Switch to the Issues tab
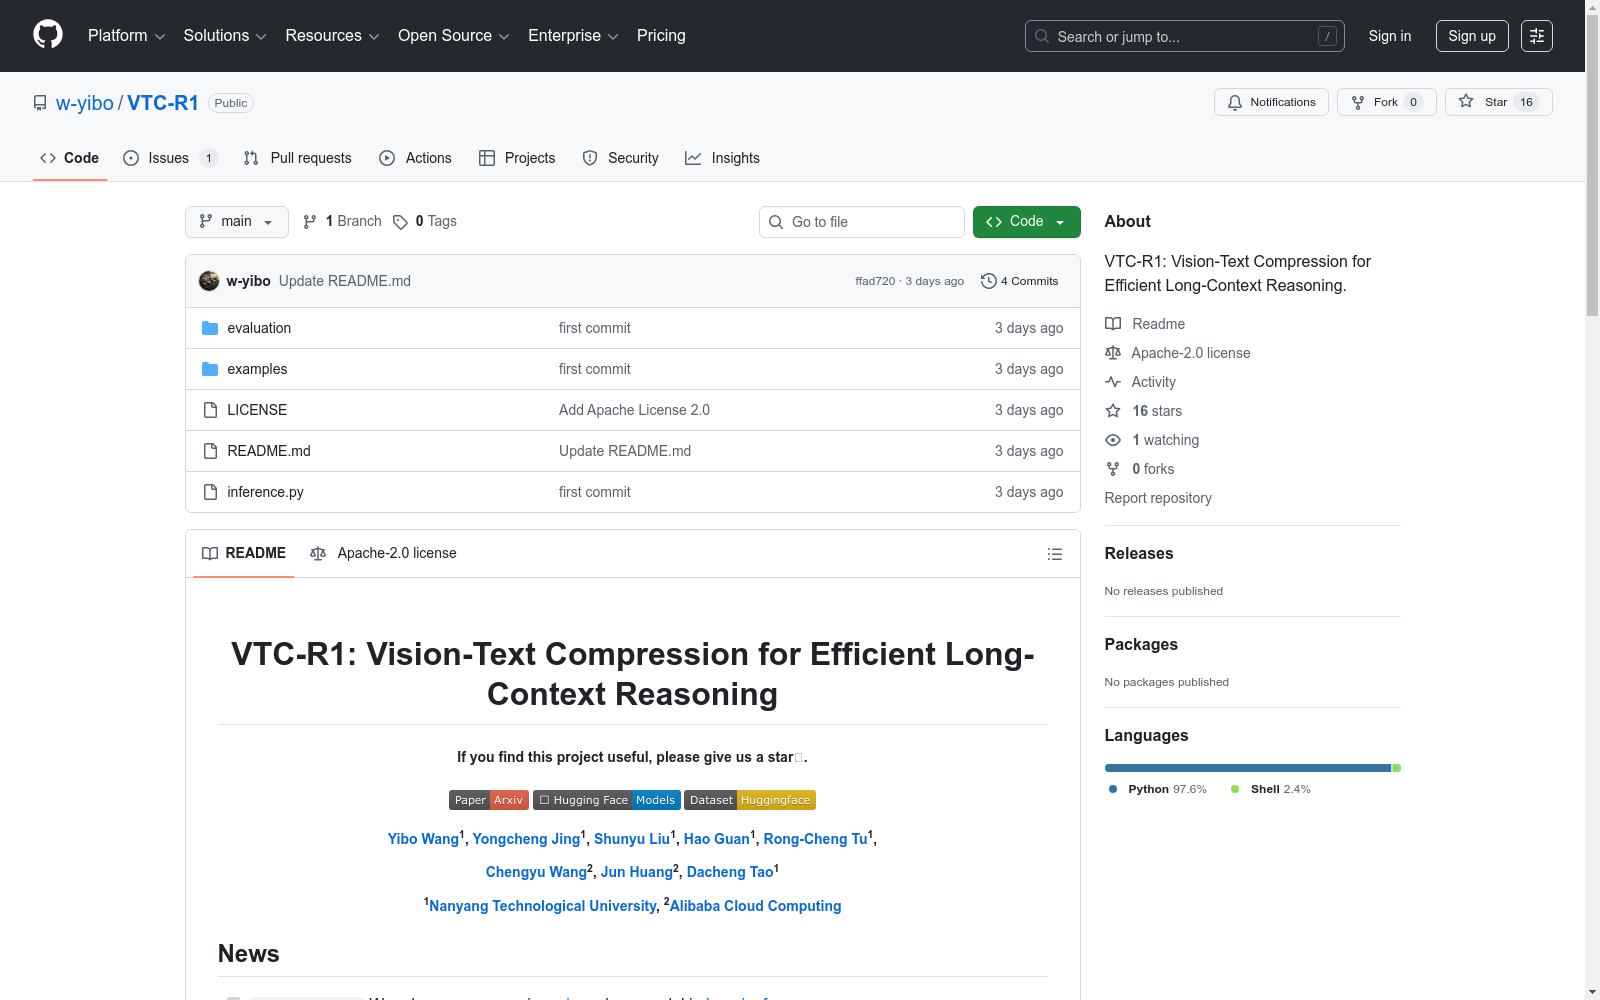This screenshot has height=1000, width=1600. 169,158
